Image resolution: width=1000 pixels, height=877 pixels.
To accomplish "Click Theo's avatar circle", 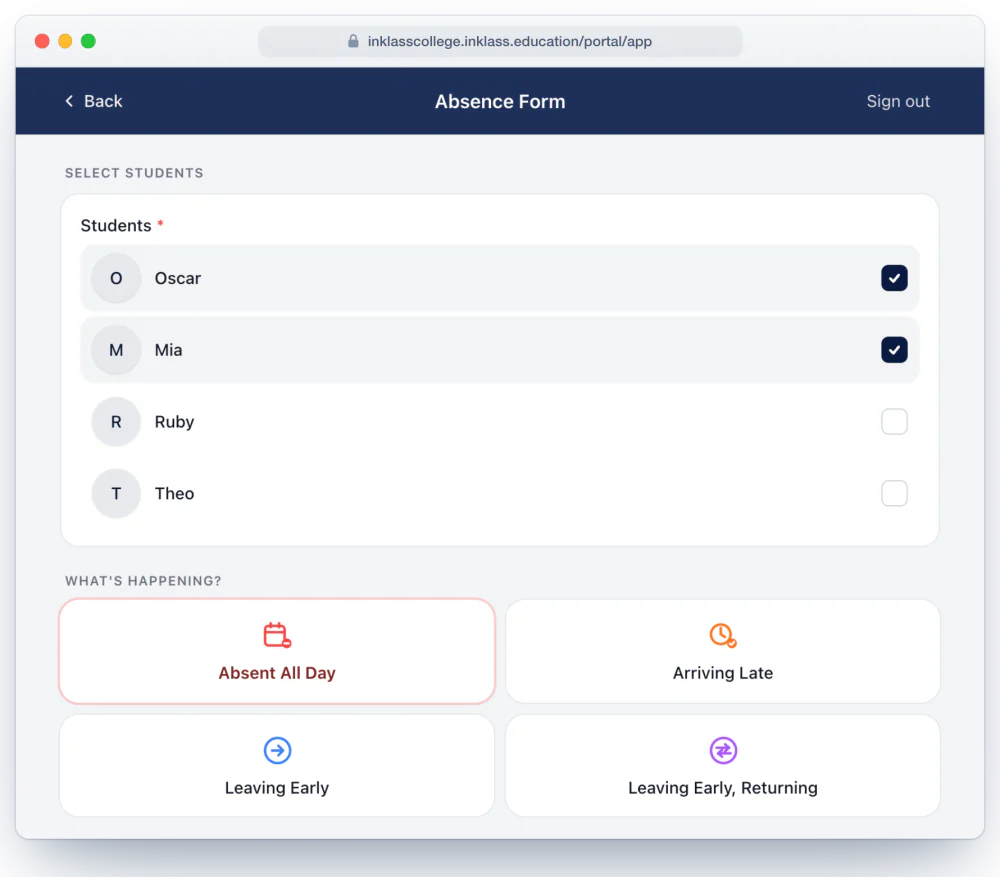I will [116, 494].
